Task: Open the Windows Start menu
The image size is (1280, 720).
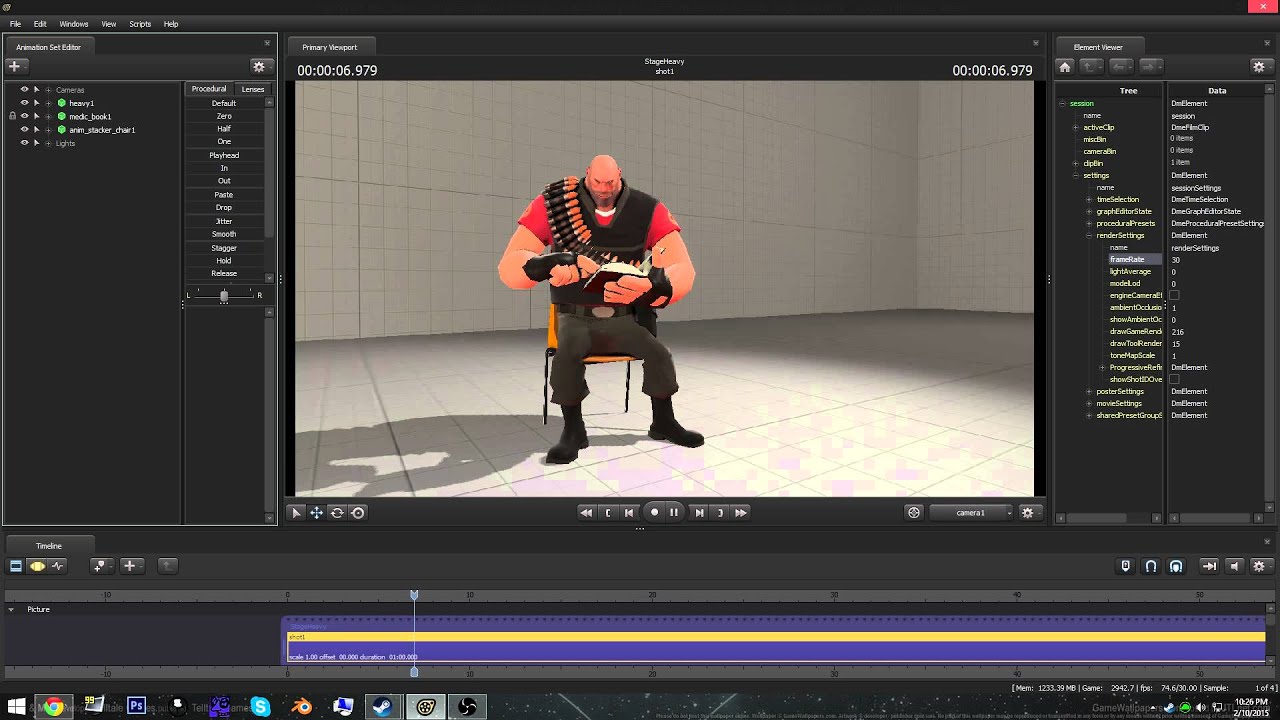Action: (x=16, y=707)
